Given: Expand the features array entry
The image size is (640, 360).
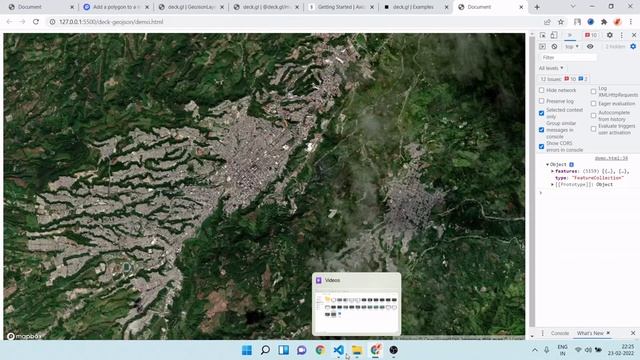Looking at the screenshot, I should click(553, 171).
